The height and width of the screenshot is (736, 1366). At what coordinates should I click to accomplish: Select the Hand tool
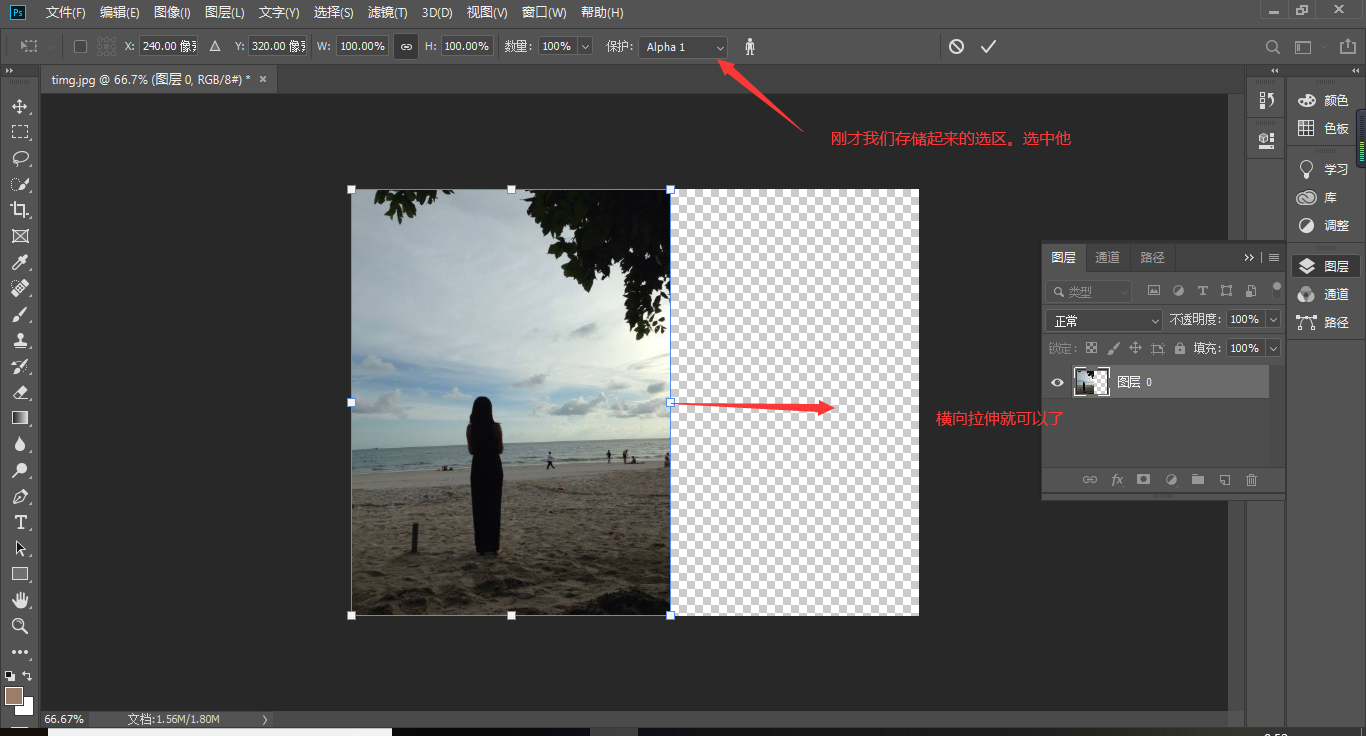[x=20, y=600]
